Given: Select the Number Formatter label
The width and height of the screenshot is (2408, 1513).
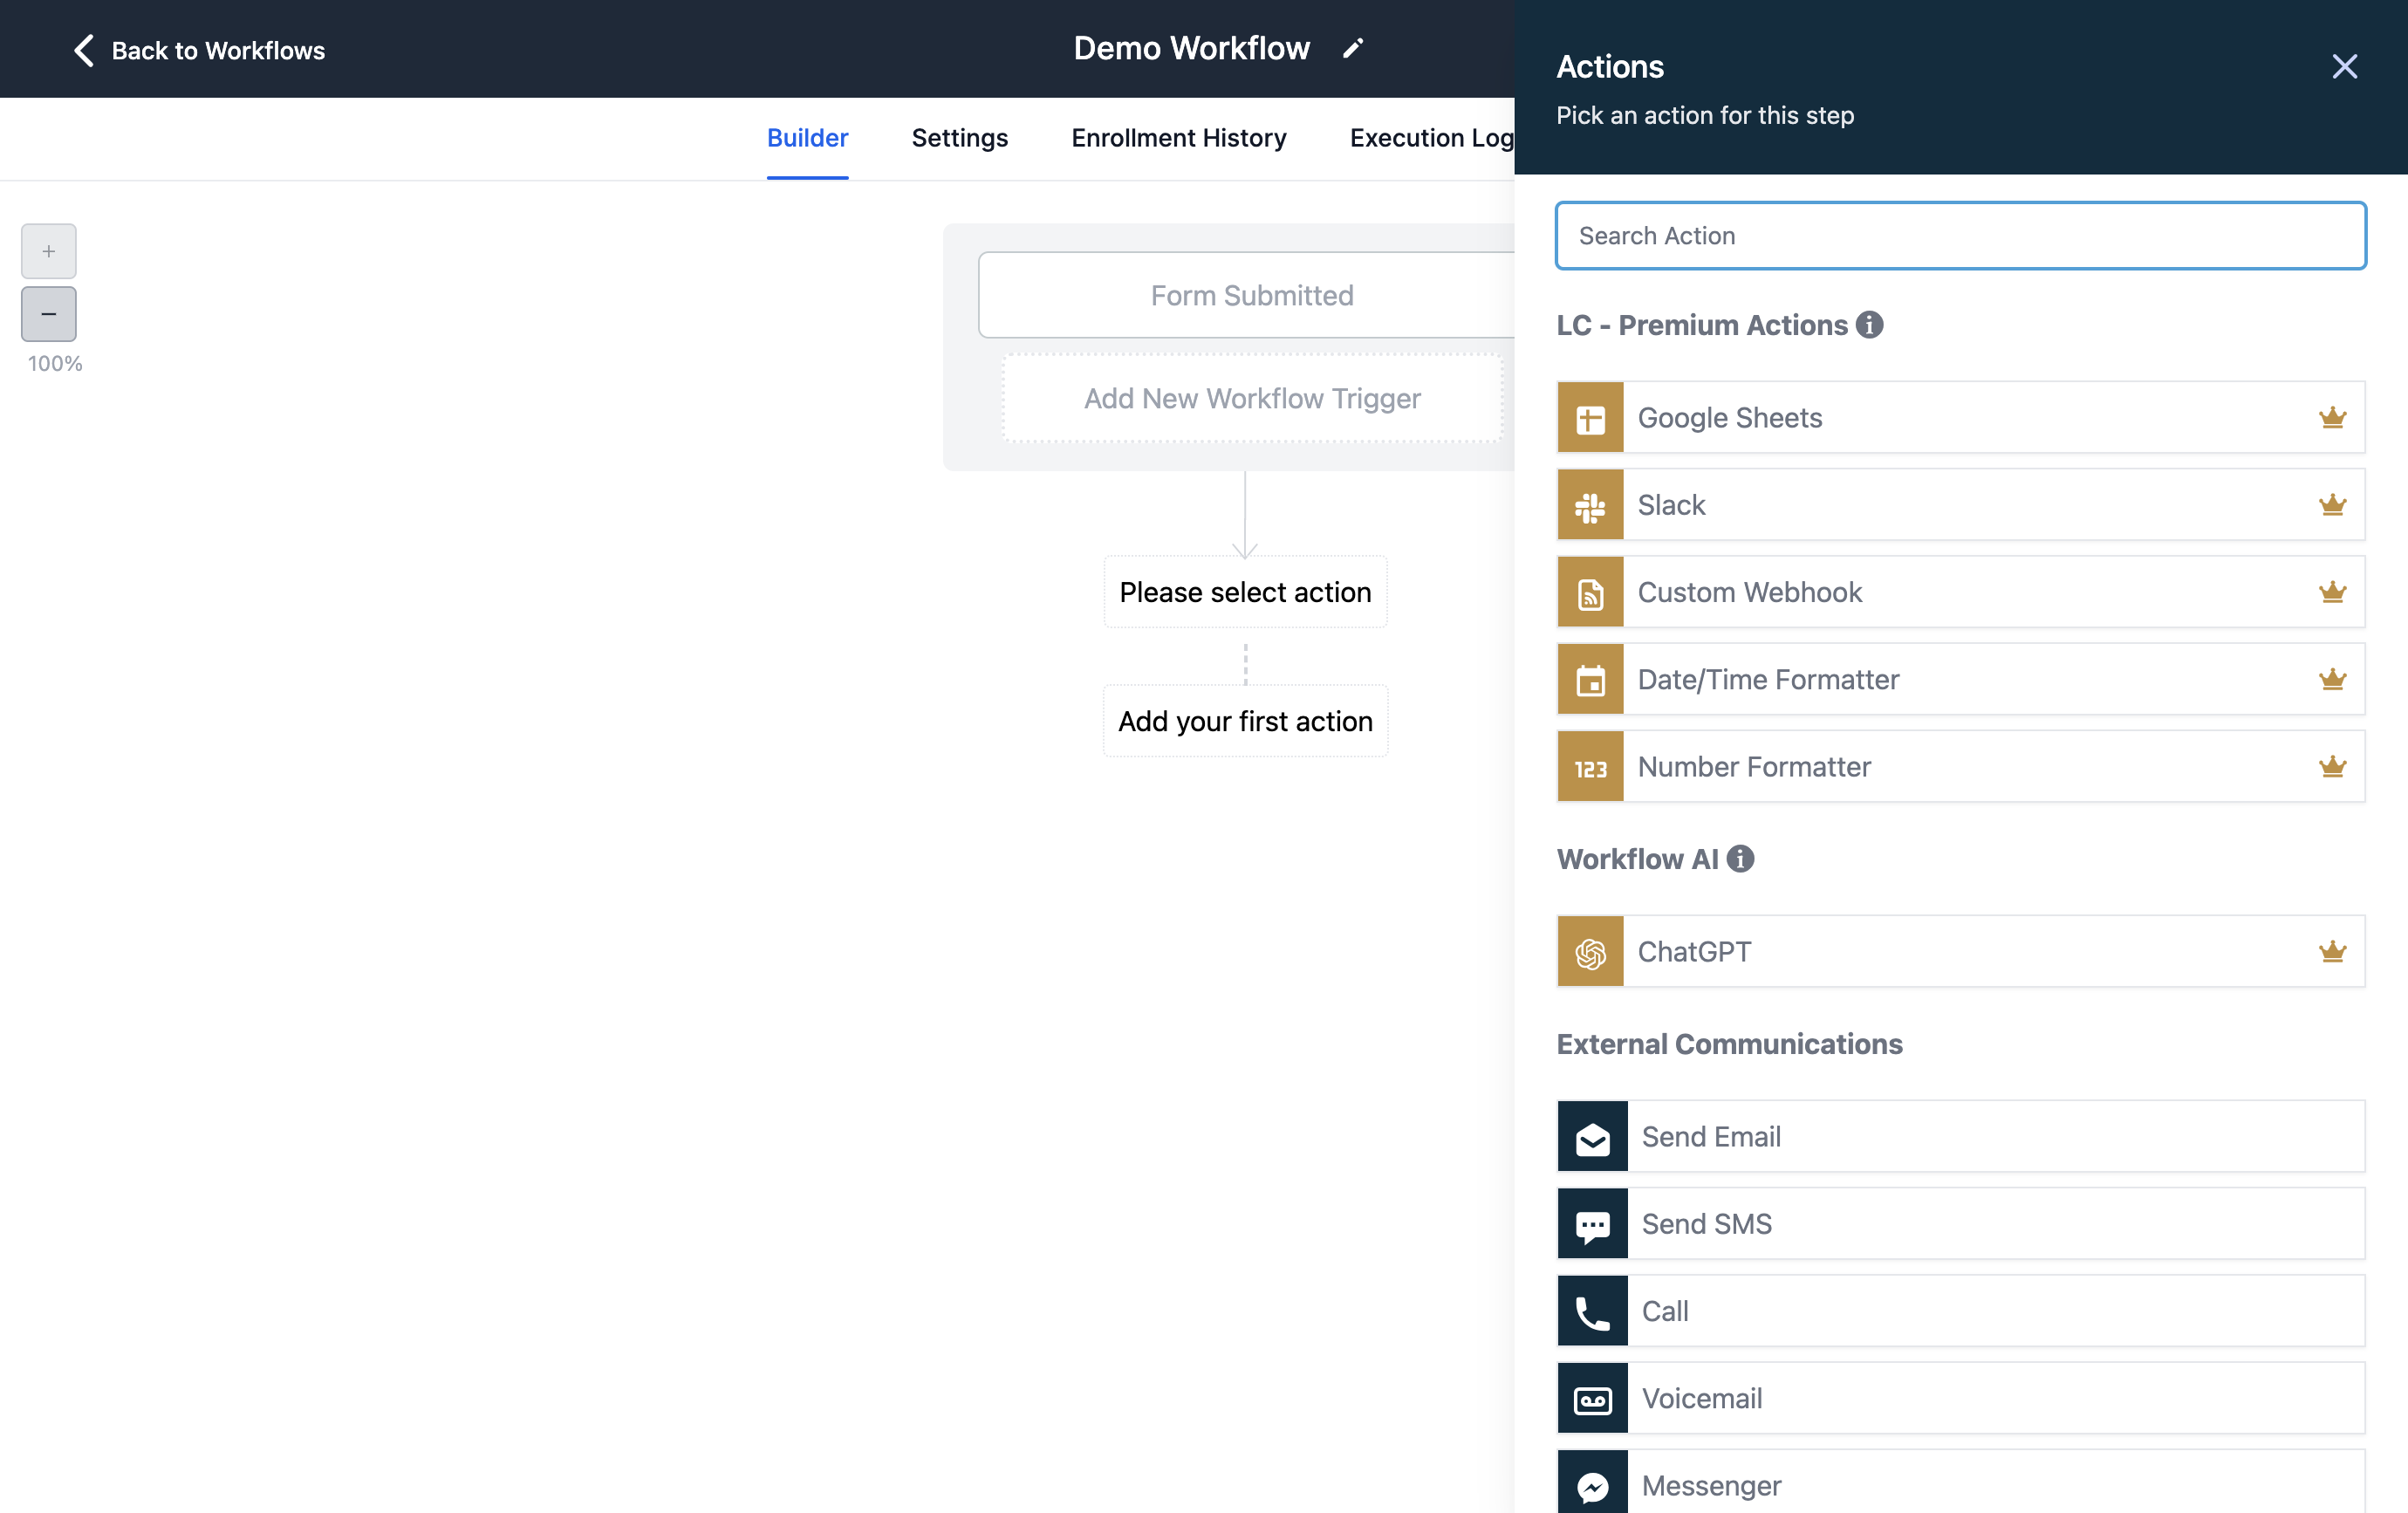Looking at the screenshot, I should click(1754, 767).
